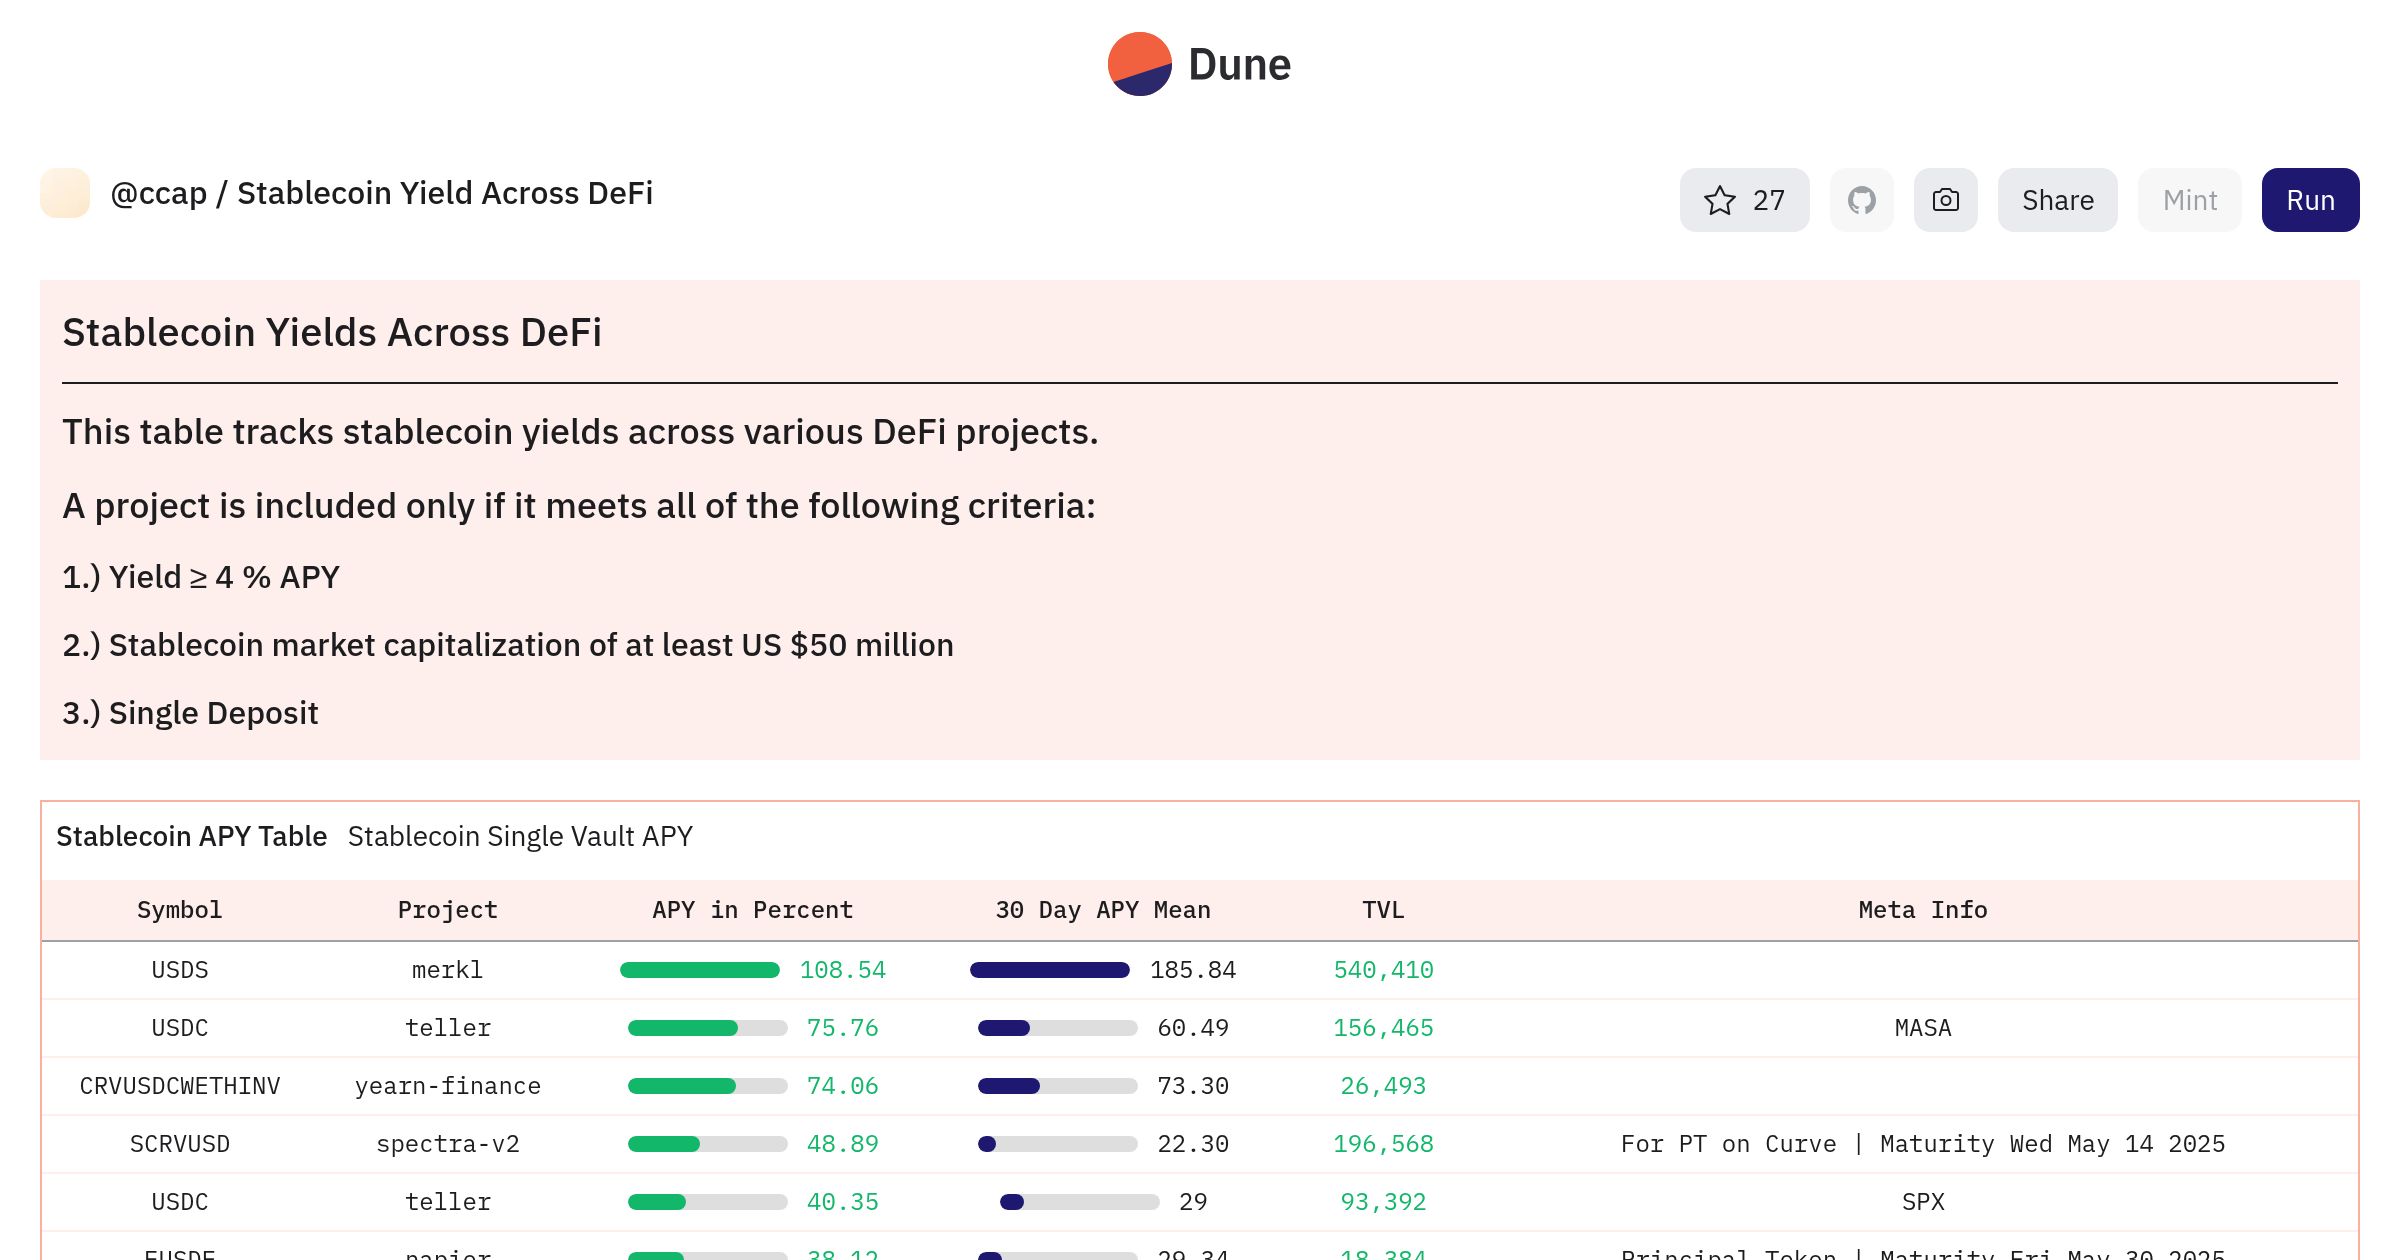Select TVL value 540,410
The image size is (2400, 1260).
[1383, 970]
